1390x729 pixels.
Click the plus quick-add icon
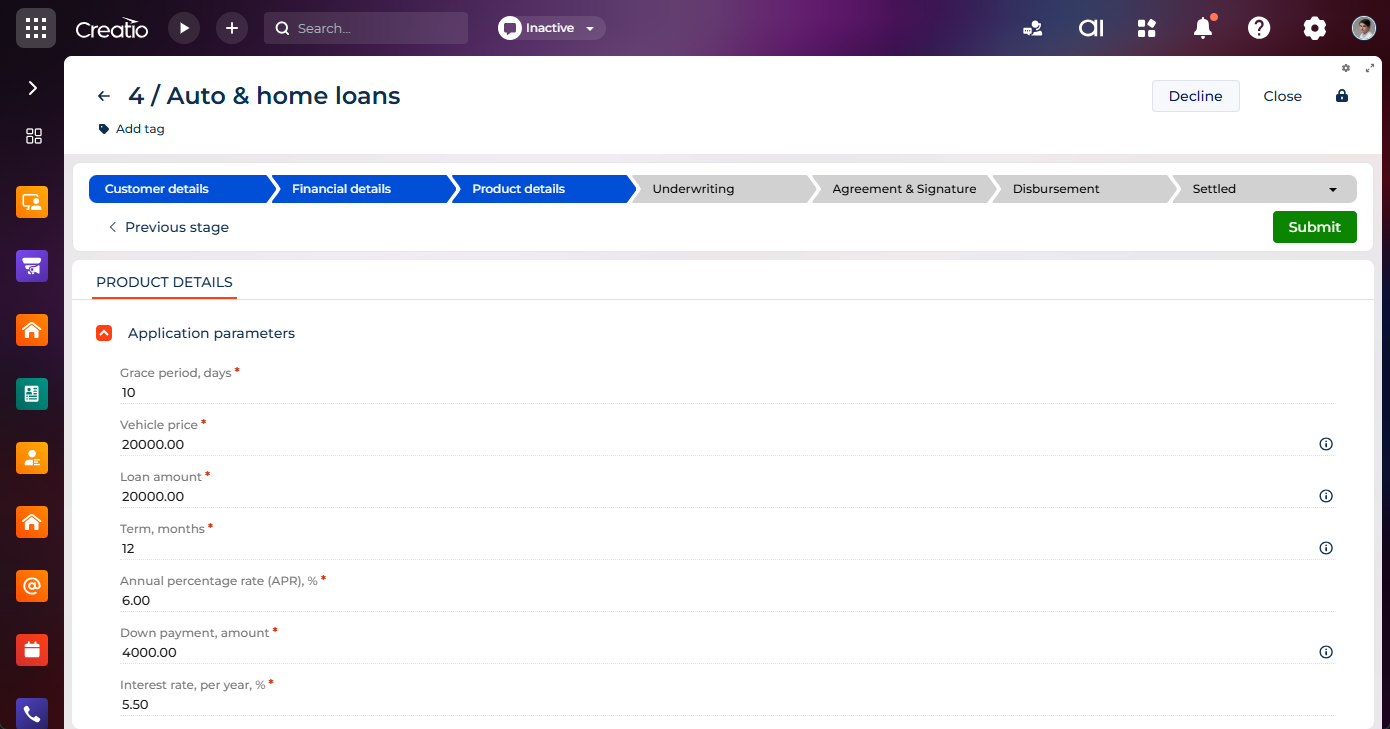(232, 28)
